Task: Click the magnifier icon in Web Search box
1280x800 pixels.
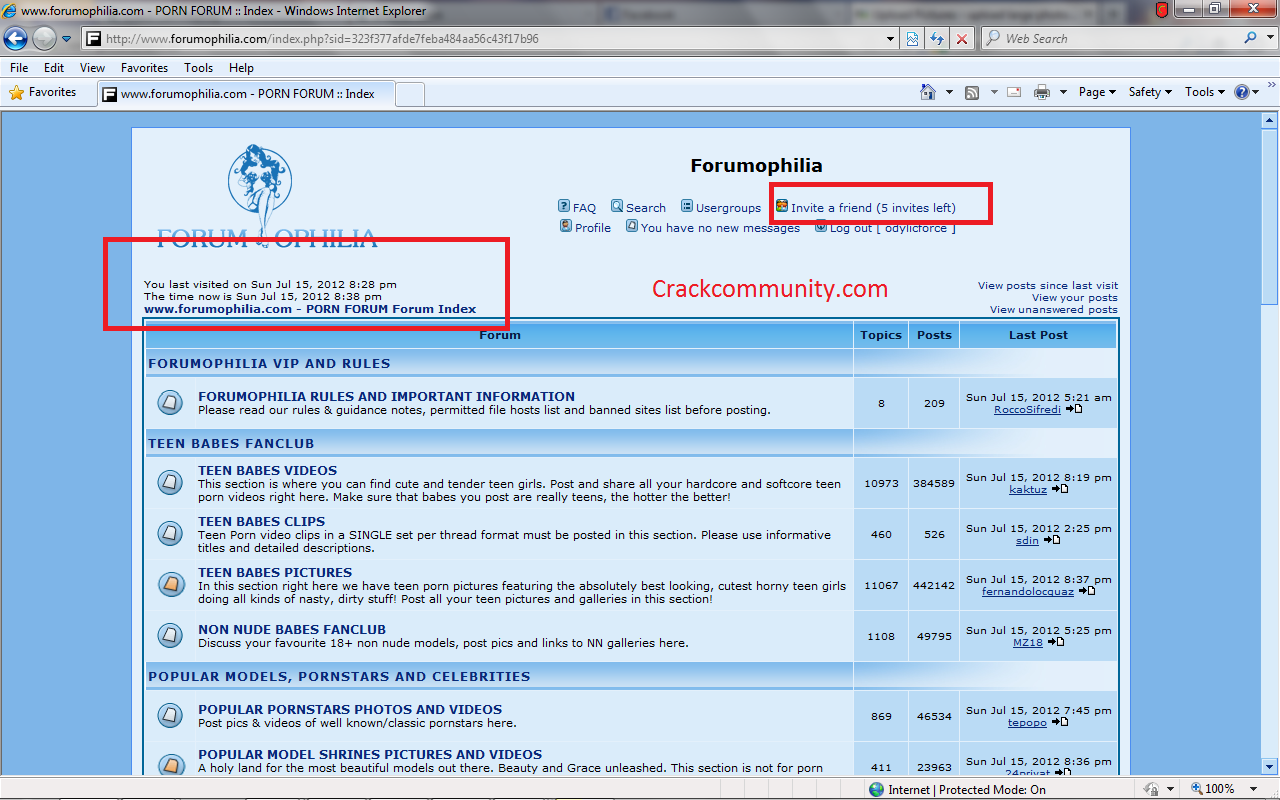Action: coord(1251,38)
